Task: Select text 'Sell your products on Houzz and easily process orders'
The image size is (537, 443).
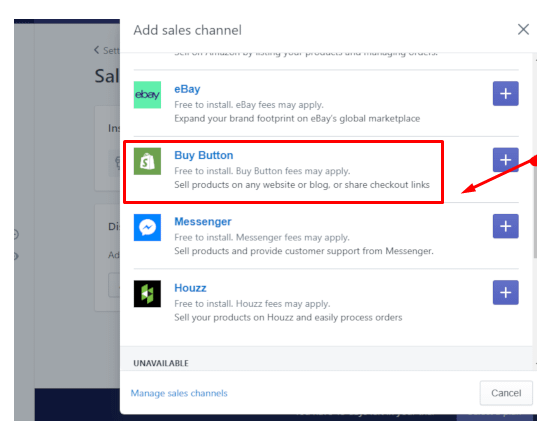Action: [x=288, y=317]
